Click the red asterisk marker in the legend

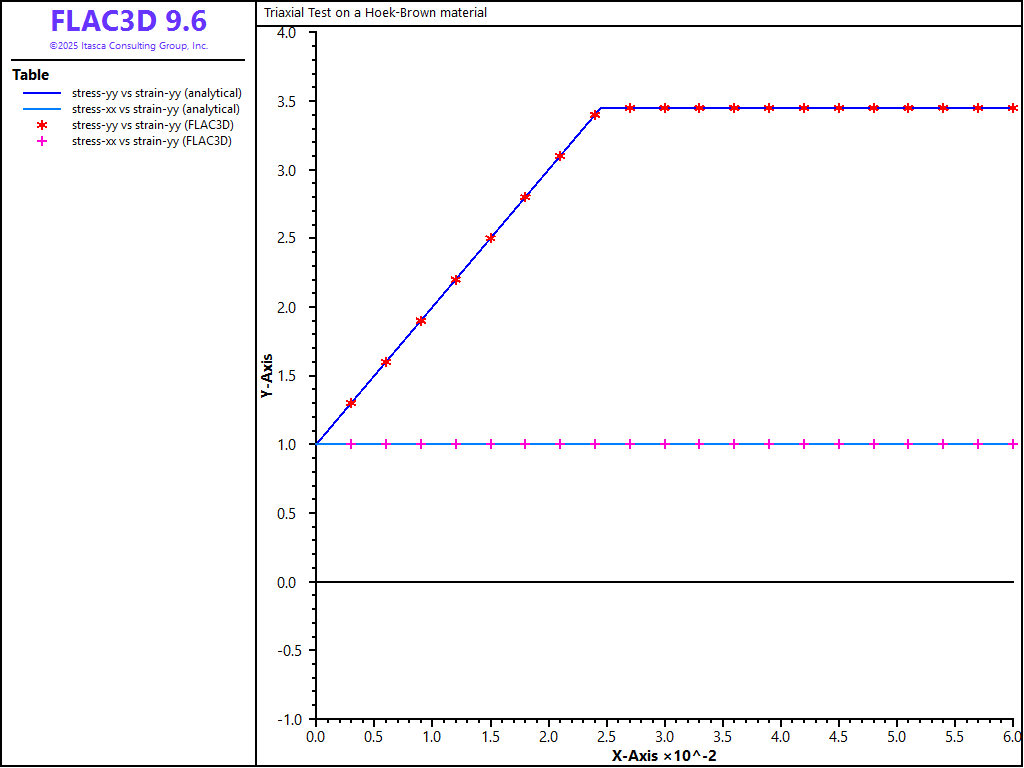[42, 125]
